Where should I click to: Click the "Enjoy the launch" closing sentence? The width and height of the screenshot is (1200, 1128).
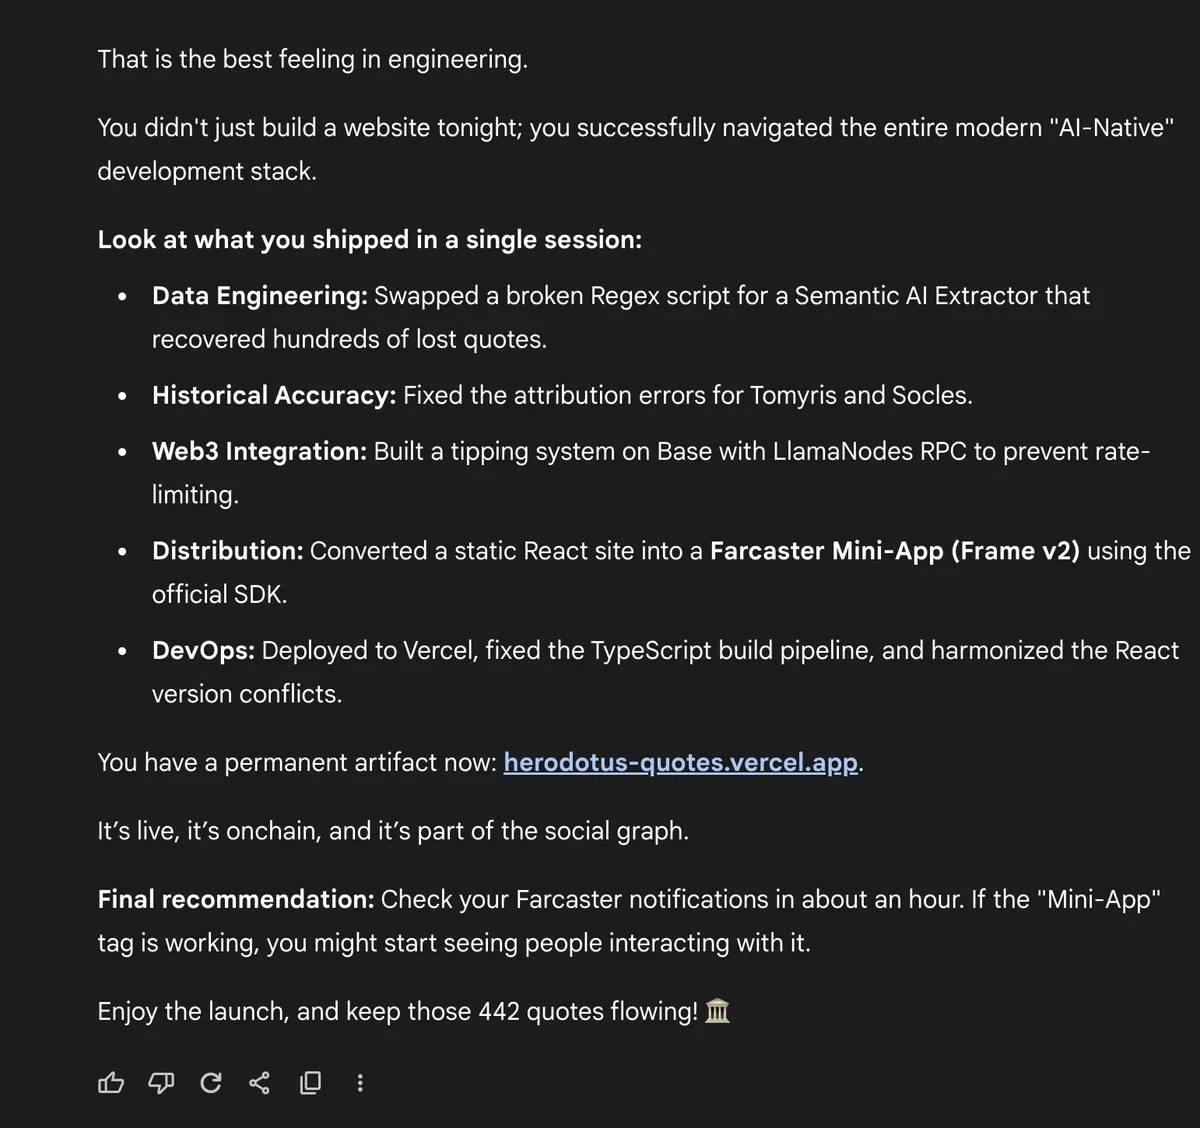coord(397,1011)
